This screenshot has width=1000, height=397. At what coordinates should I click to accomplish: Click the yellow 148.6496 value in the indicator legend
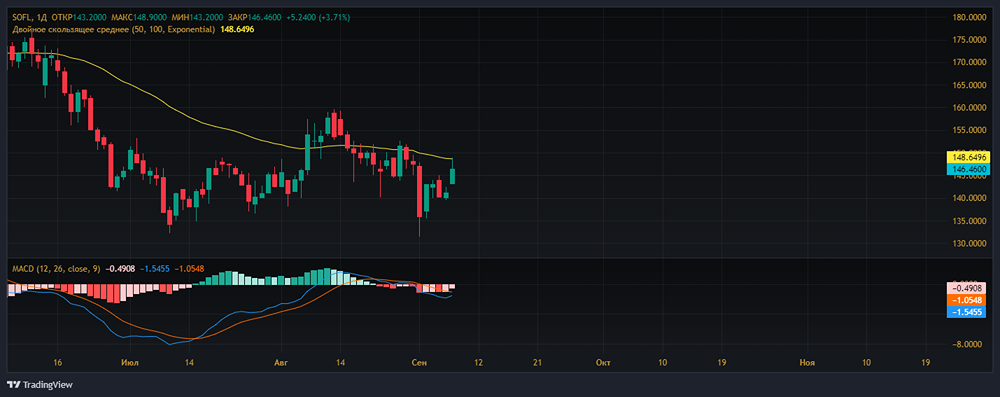237,29
